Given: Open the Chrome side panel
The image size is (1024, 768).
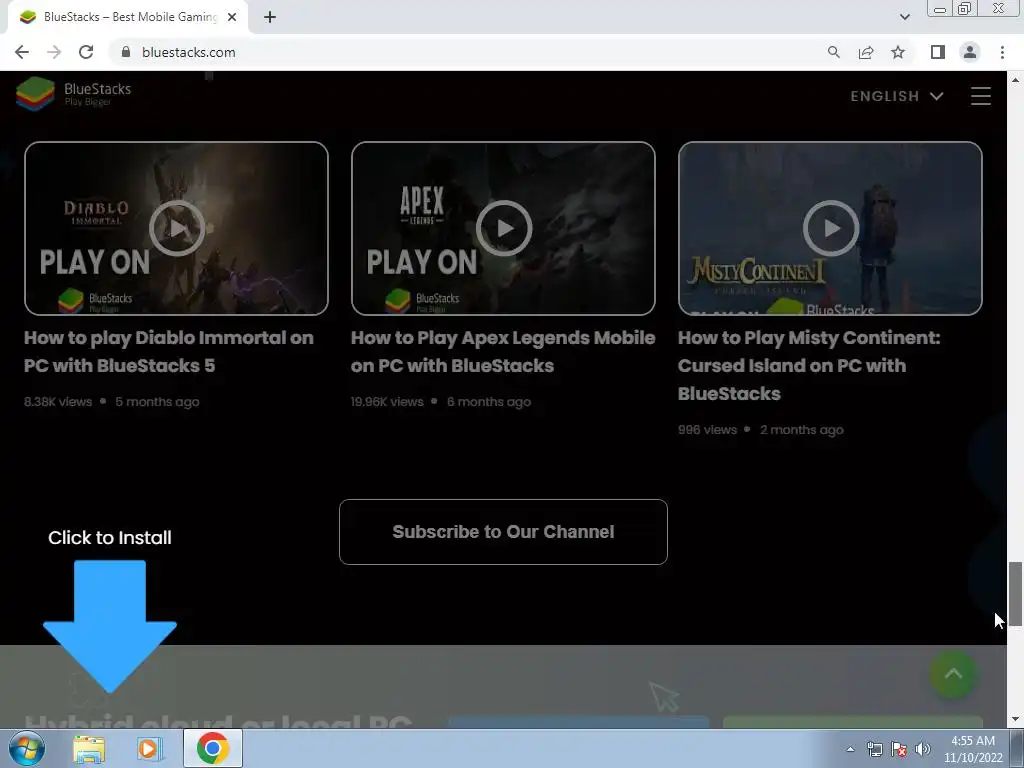Looking at the screenshot, I should [x=938, y=52].
